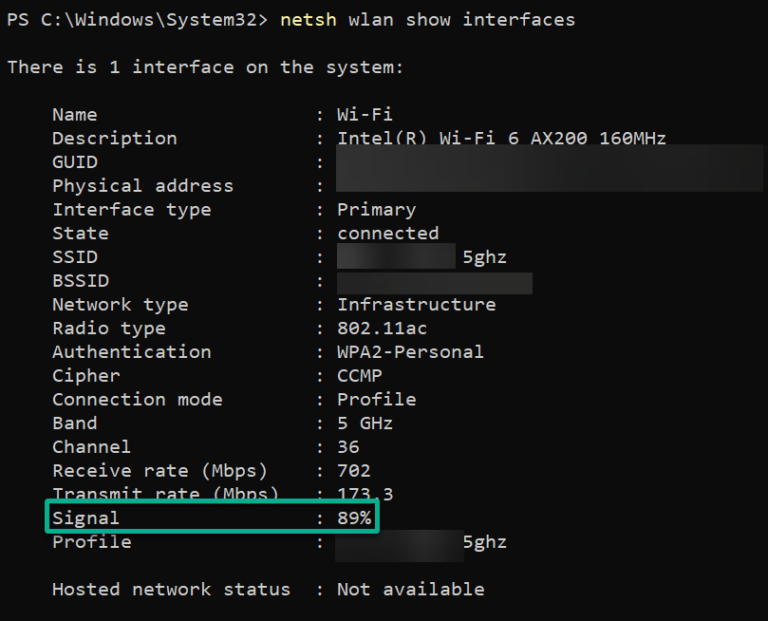Click the Description label
768x621 pixels.
[x=115, y=139]
